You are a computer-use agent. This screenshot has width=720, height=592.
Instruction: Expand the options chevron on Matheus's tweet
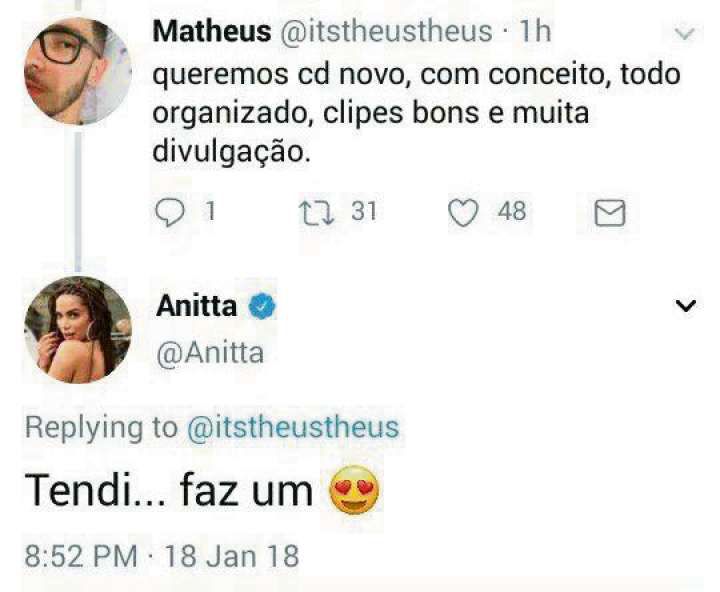pos(685,34)
